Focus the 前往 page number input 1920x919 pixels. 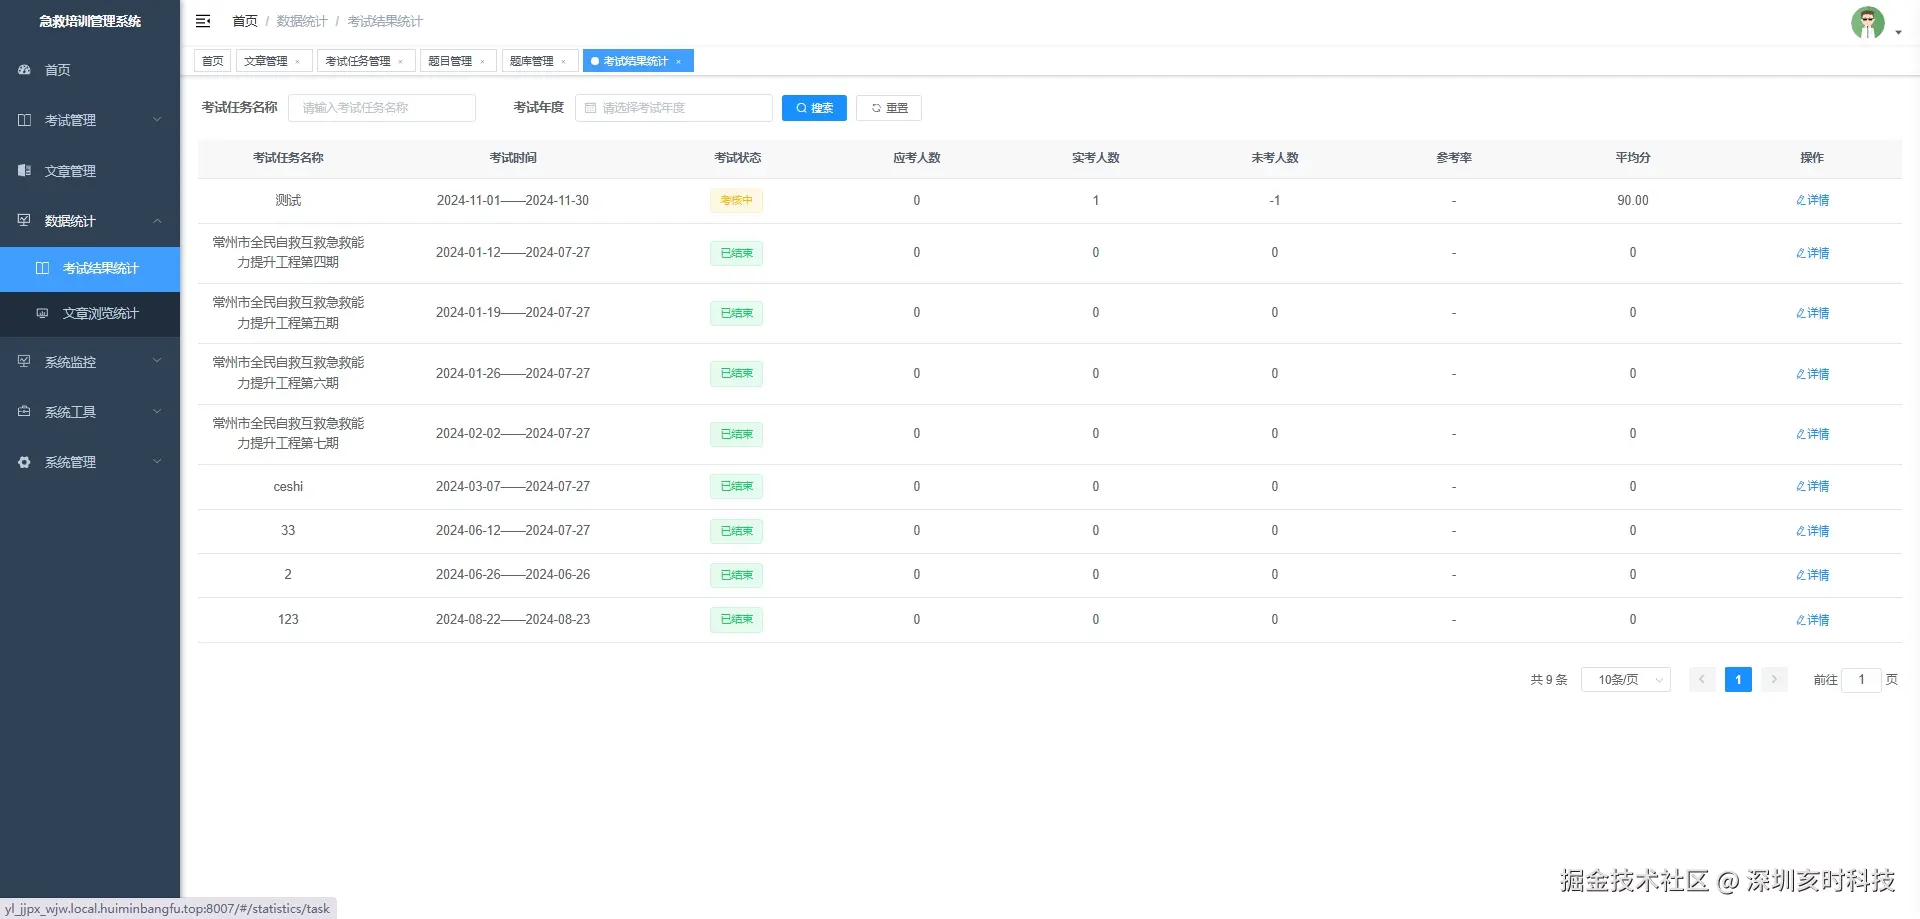click(1861, 680)
